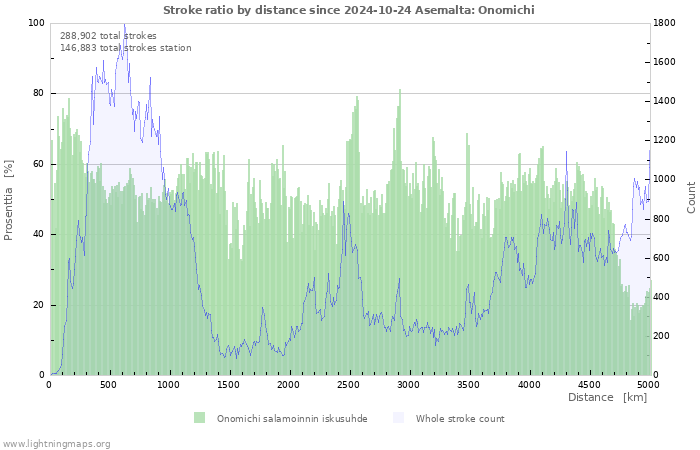The height and width of the screenshot is (450, 700).
Task: Click the 'Count' right axis label
Action: (x=691, y=197)
